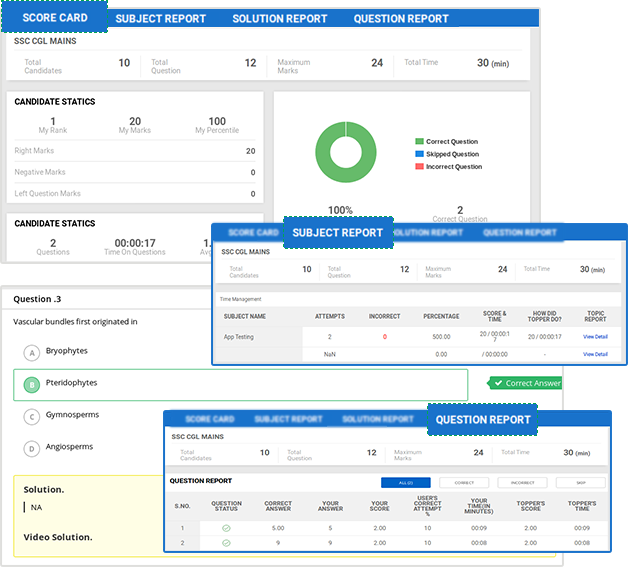The height and width of the screenshot is (567, 628).
Task: Click the My Percentile value 100
Action: pyautogui.click(x=217, y=121)
